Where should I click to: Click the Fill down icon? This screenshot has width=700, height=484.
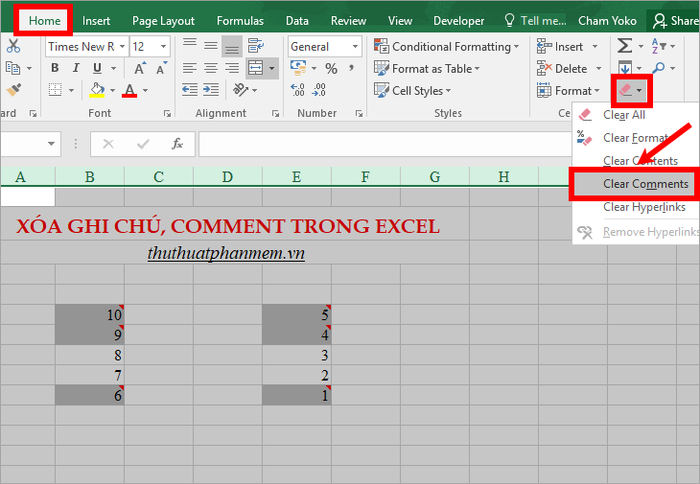(625, 67)
